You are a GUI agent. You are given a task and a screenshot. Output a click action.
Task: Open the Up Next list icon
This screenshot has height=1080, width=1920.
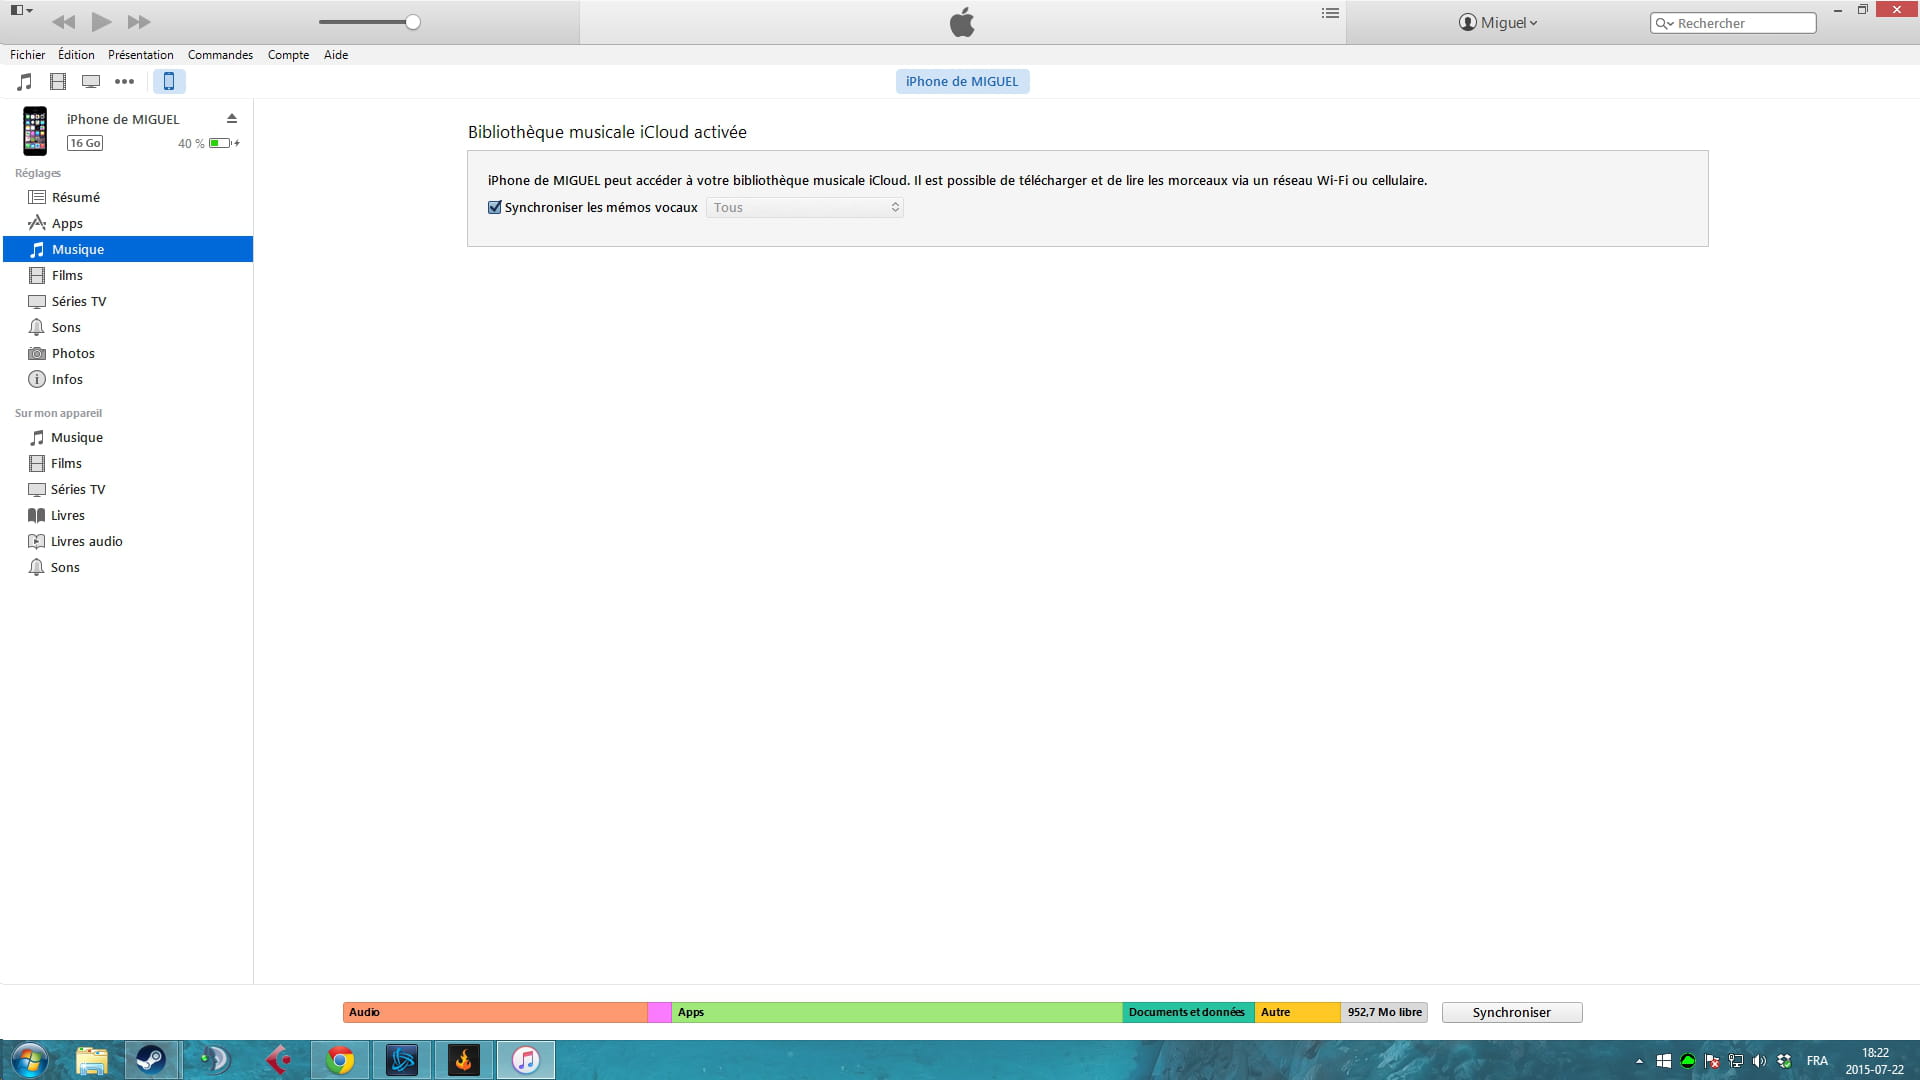pos(1330,14)
